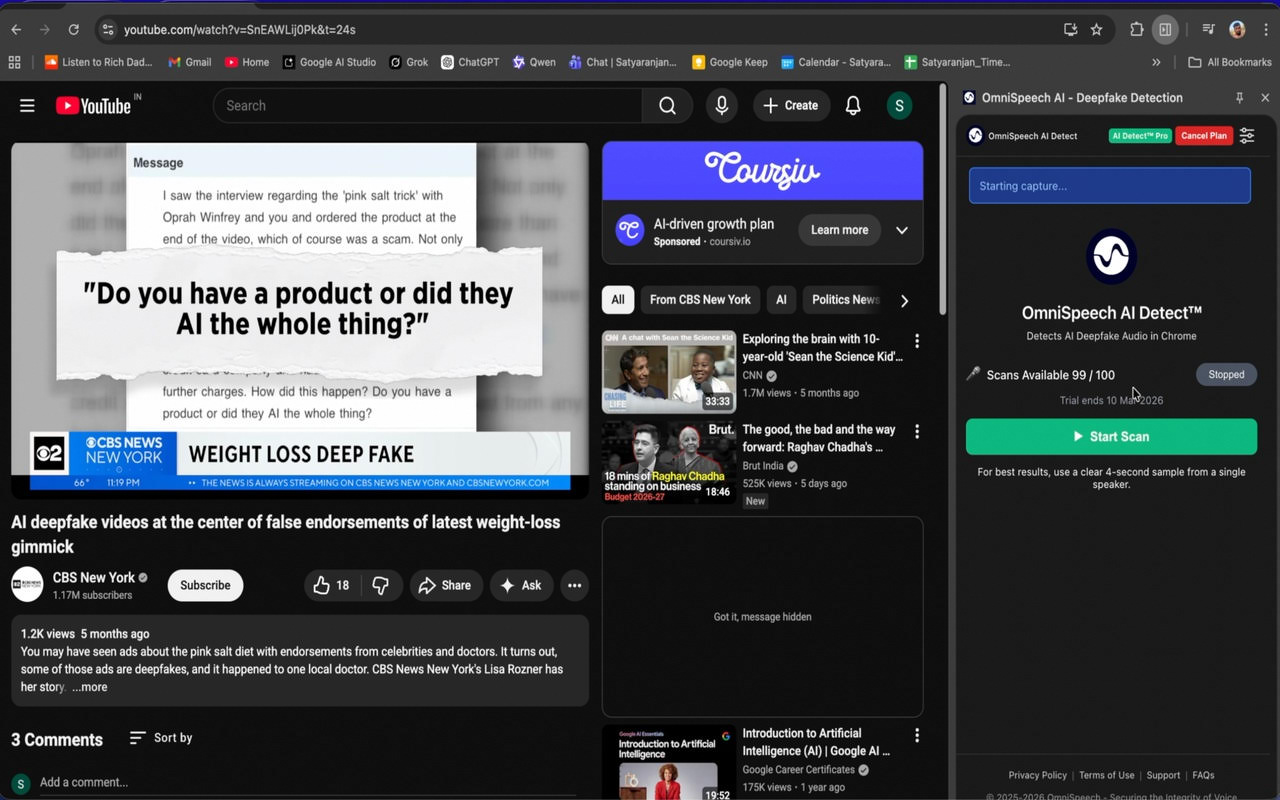Viewport: 1280px width, 800px height.
Task: Open Chrome extensions puzzle icon
Action: [1136, 30]
